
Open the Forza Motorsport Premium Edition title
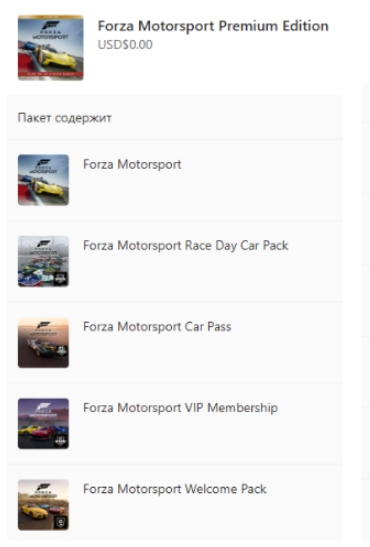pos(213,26)
